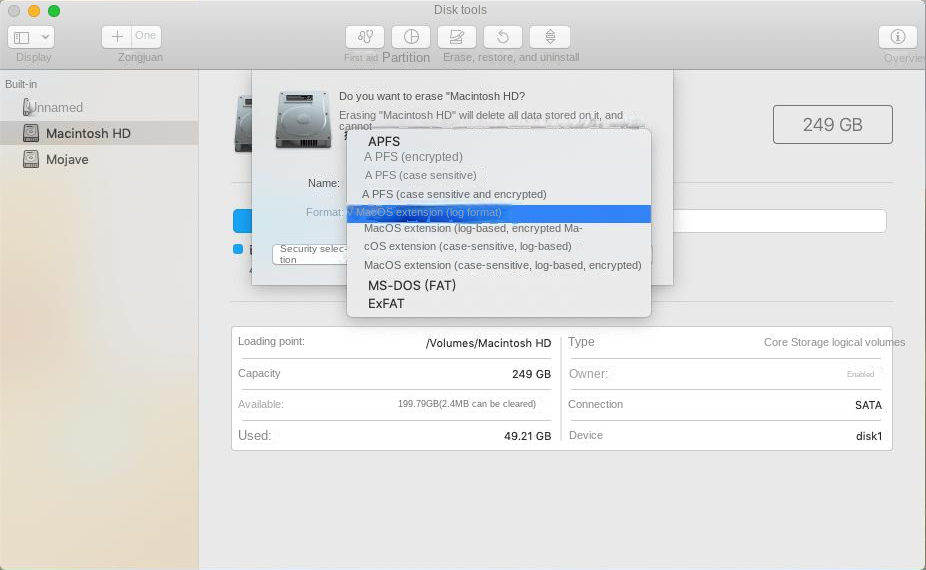Expand the Display dropdown chevron
This screenshot has width=926, height=570.
45,37
